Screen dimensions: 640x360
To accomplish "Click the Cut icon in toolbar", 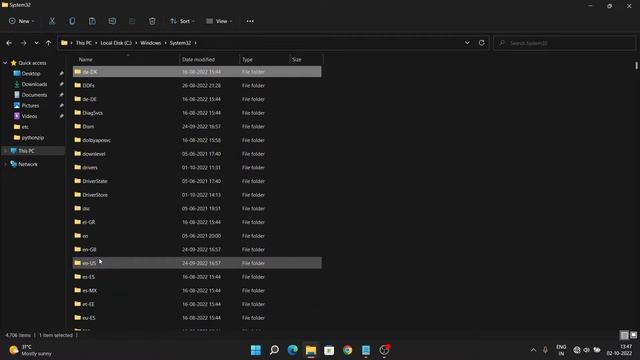I will (52, 21).
